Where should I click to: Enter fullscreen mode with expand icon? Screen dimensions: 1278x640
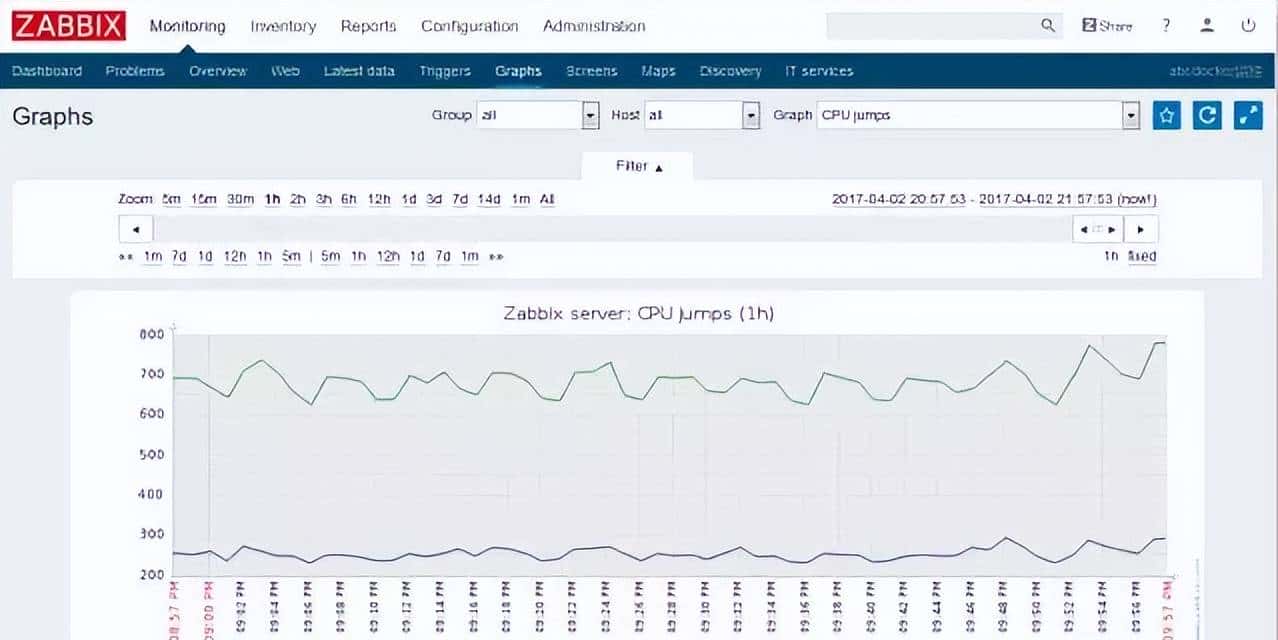1248,115
